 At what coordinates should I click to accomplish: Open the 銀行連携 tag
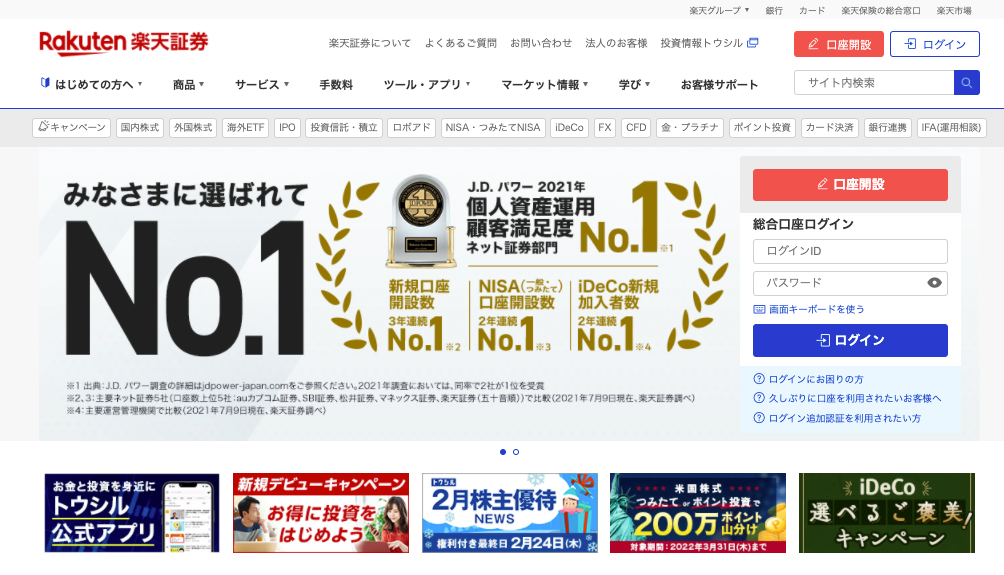[887, 127]
